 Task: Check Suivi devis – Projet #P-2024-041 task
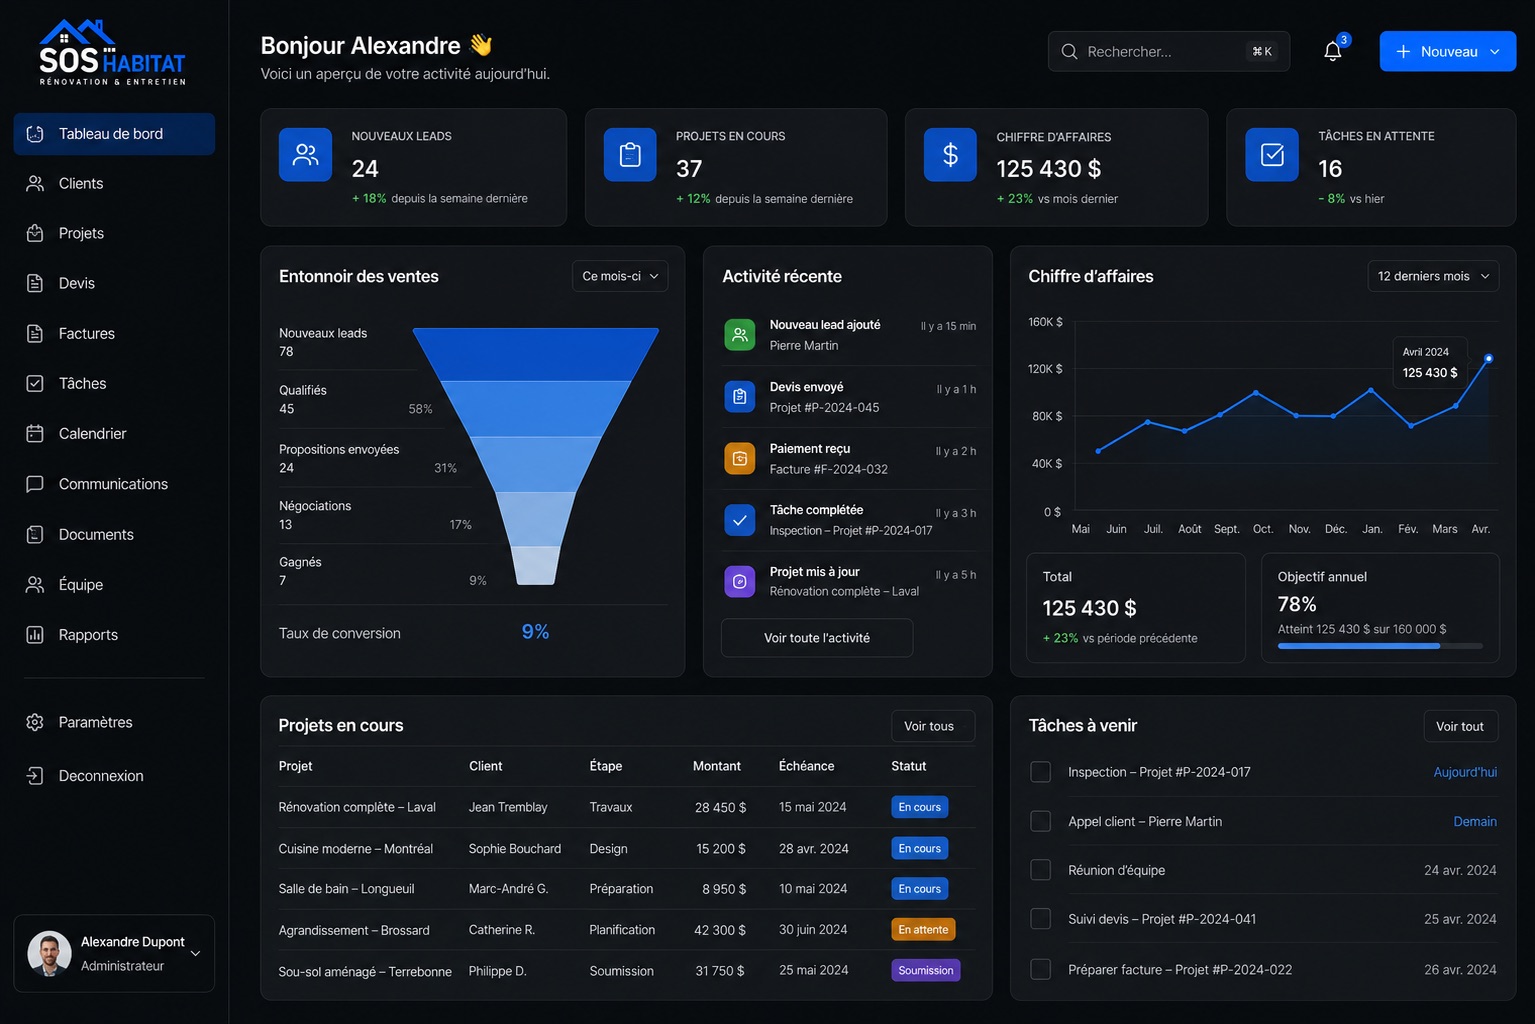[1041, 919]
